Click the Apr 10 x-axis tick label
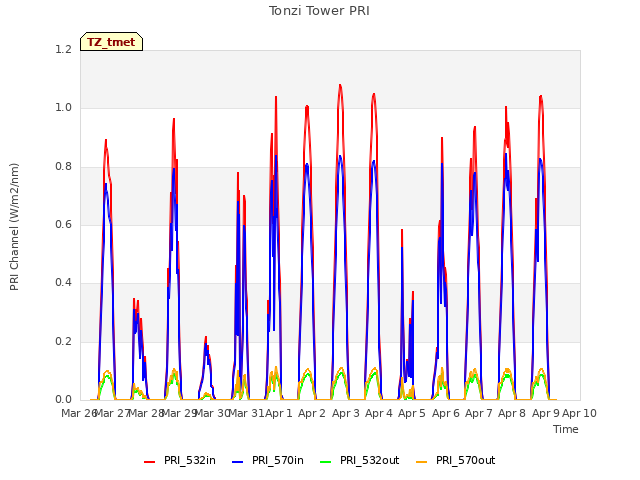Screen dimensions: 640x480 pyautogui.click(x=579, y=413)
